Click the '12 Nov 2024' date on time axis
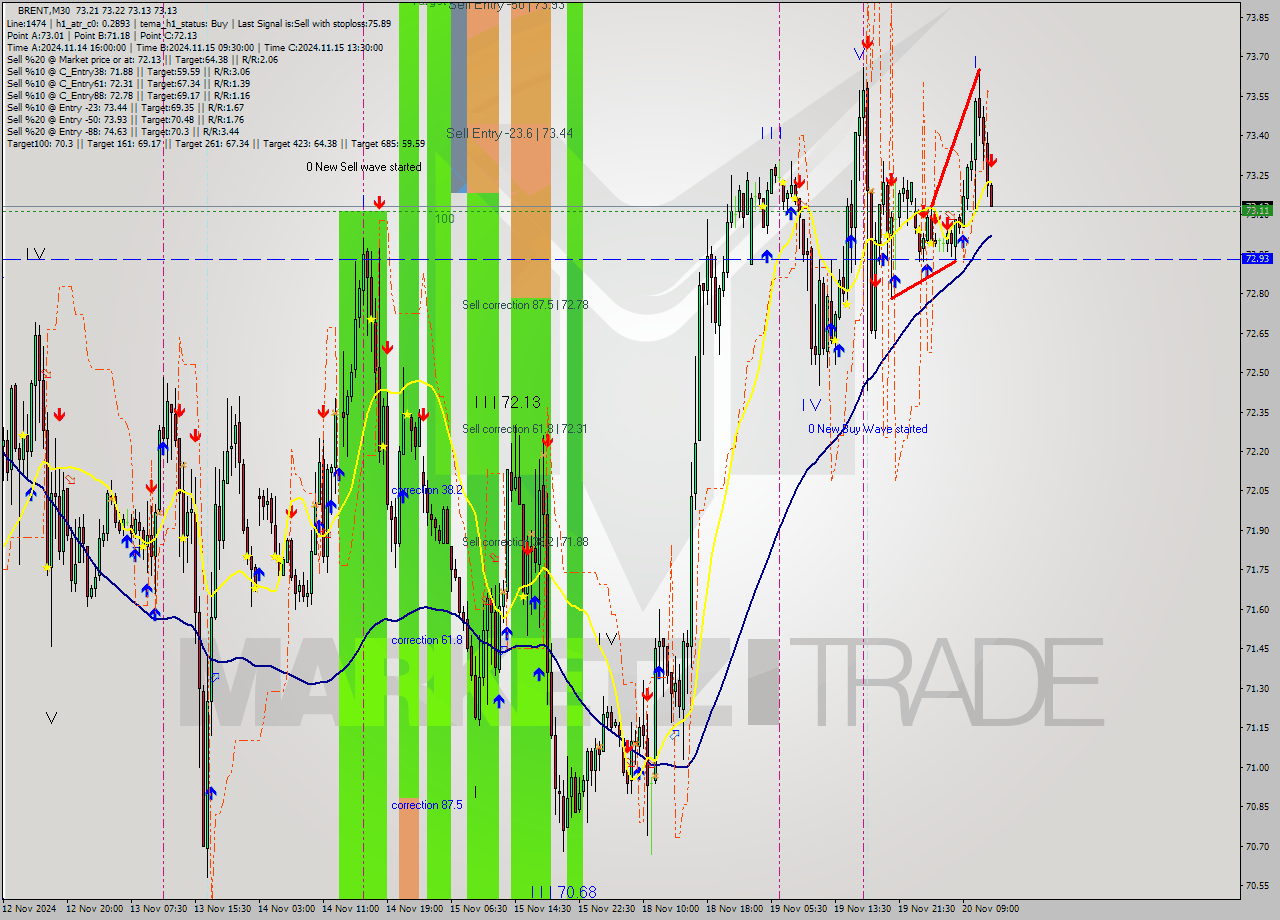This screenshot has height=920, width=1280. (30, 909)
